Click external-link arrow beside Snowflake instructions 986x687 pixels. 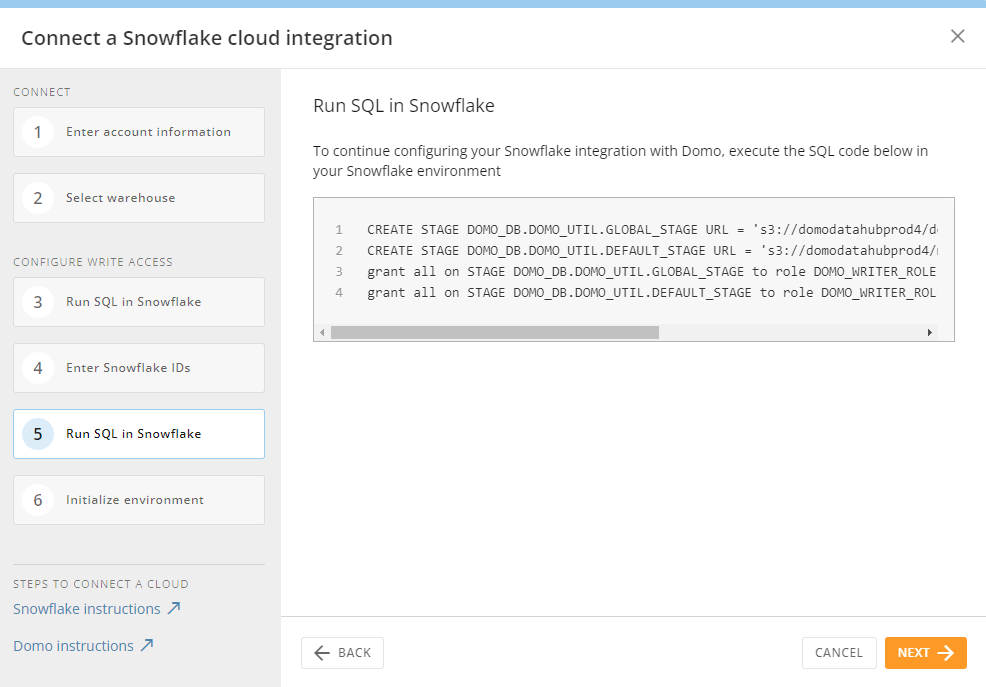click(174, 608)
